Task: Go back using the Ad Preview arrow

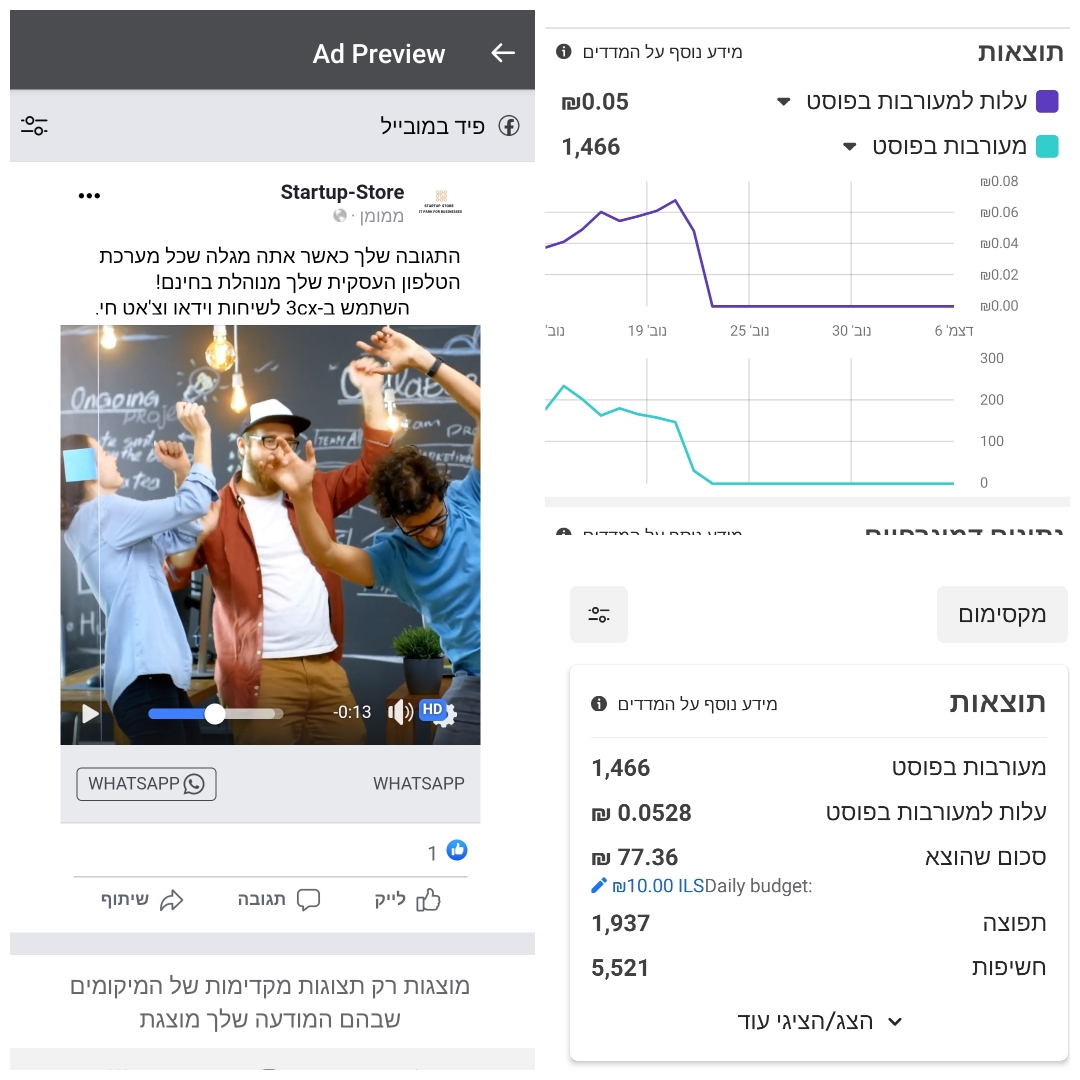Action: pos(503,53)
